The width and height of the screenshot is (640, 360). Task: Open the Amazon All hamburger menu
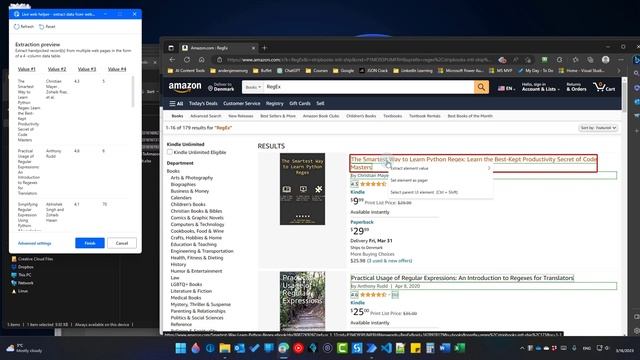[176, 104]
